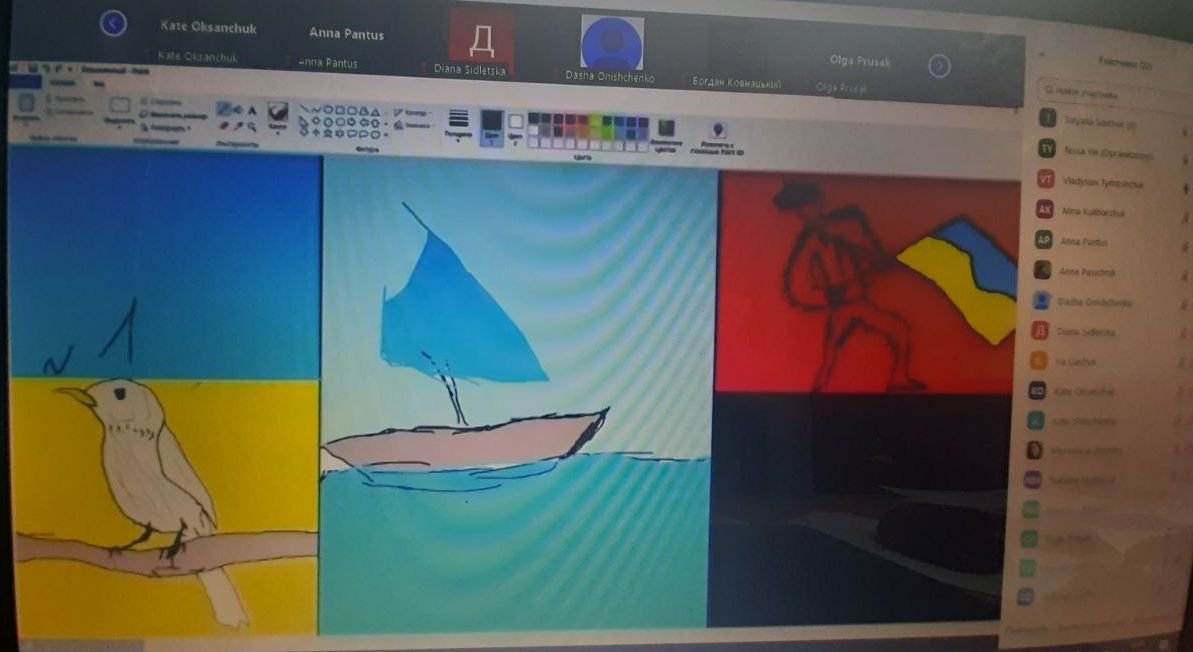
Task: Choose the Line shape in shapes gallery
Action: pyautogui.click(x=304, y=108)
